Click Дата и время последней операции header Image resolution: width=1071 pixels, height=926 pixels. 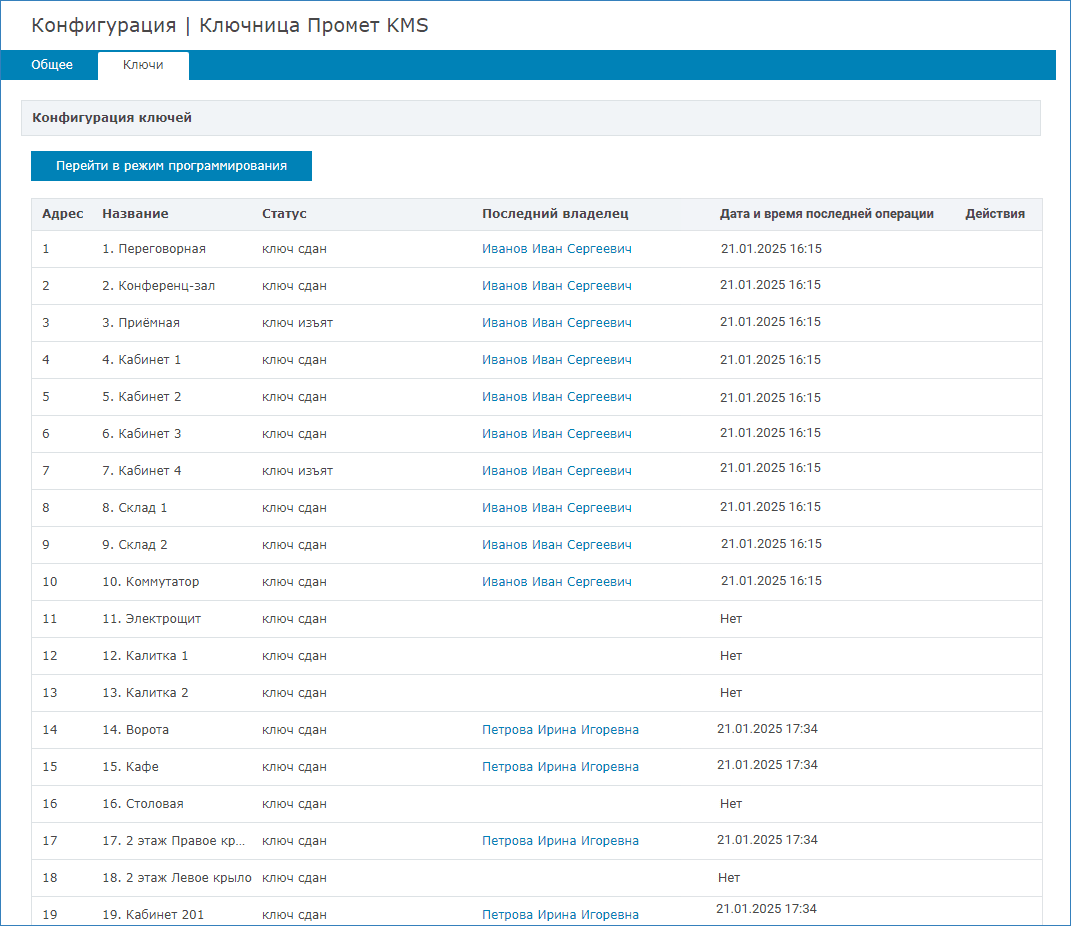tap(826, 214)
